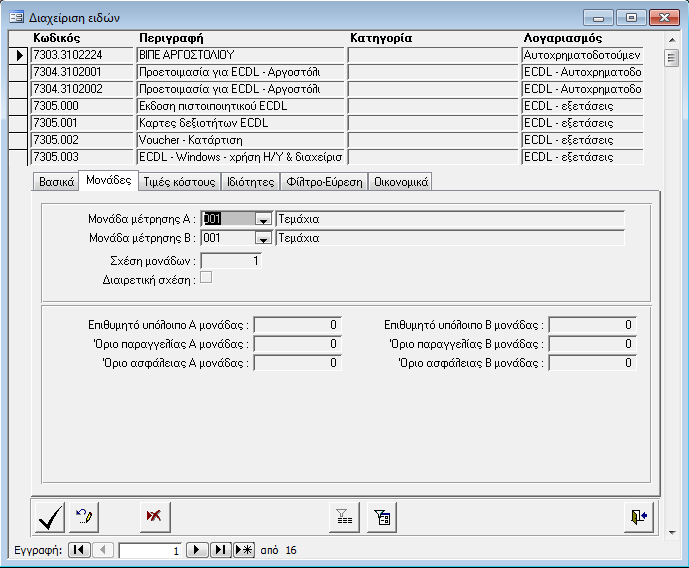Open the Τιμές κόστους tab
This screenshot has height=568, width=689.
tap(179, 182)
